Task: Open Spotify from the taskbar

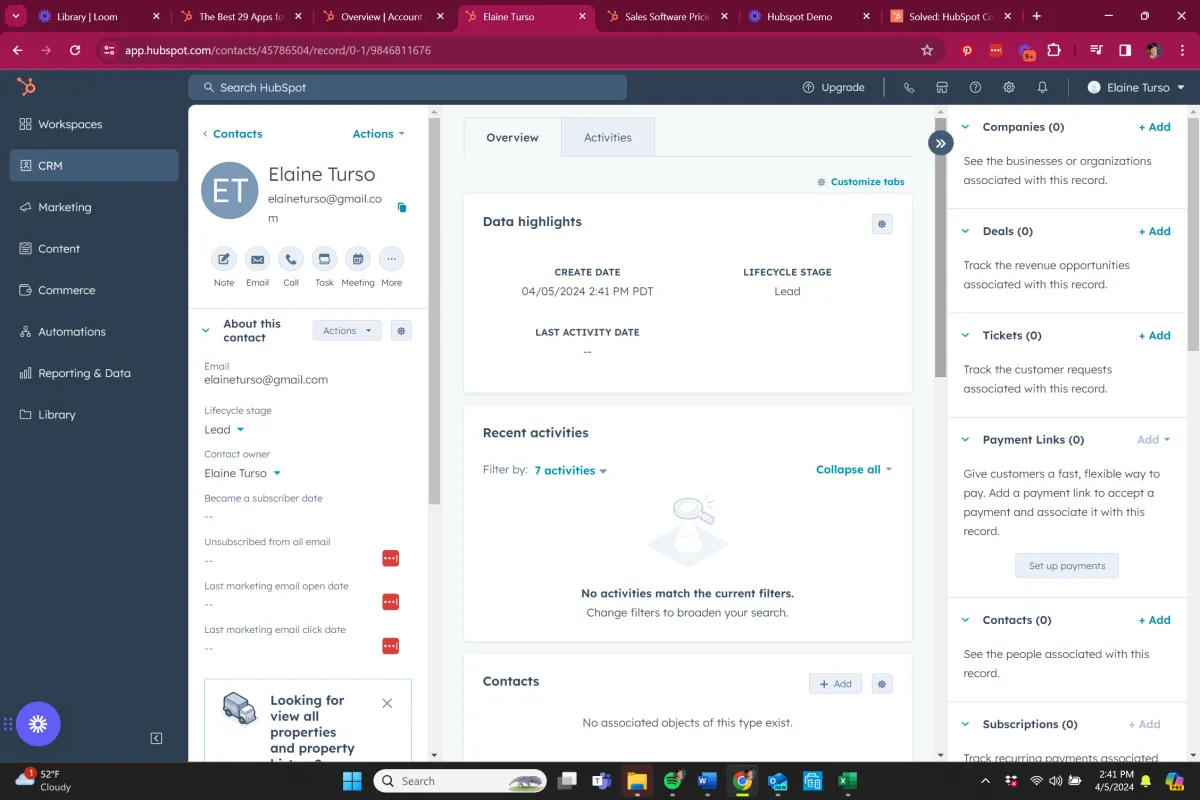Action: coord(673,781)
